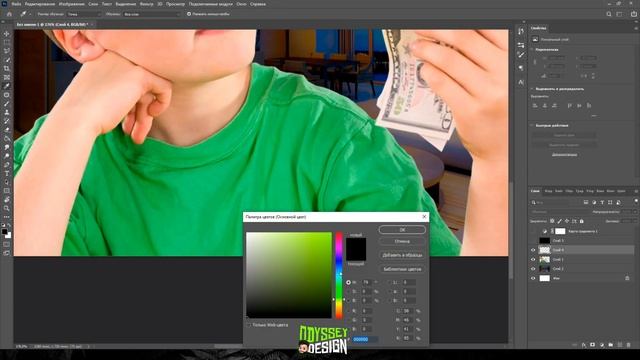Click the delete layer trash icon
Viewport: 640px width, 360px height.
pyautogui.click(x=628, y=345)
